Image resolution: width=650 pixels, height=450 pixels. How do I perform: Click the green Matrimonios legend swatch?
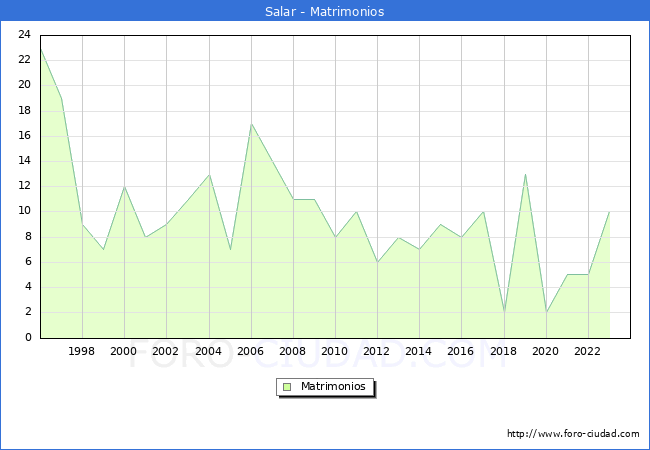tap(287, 387)
